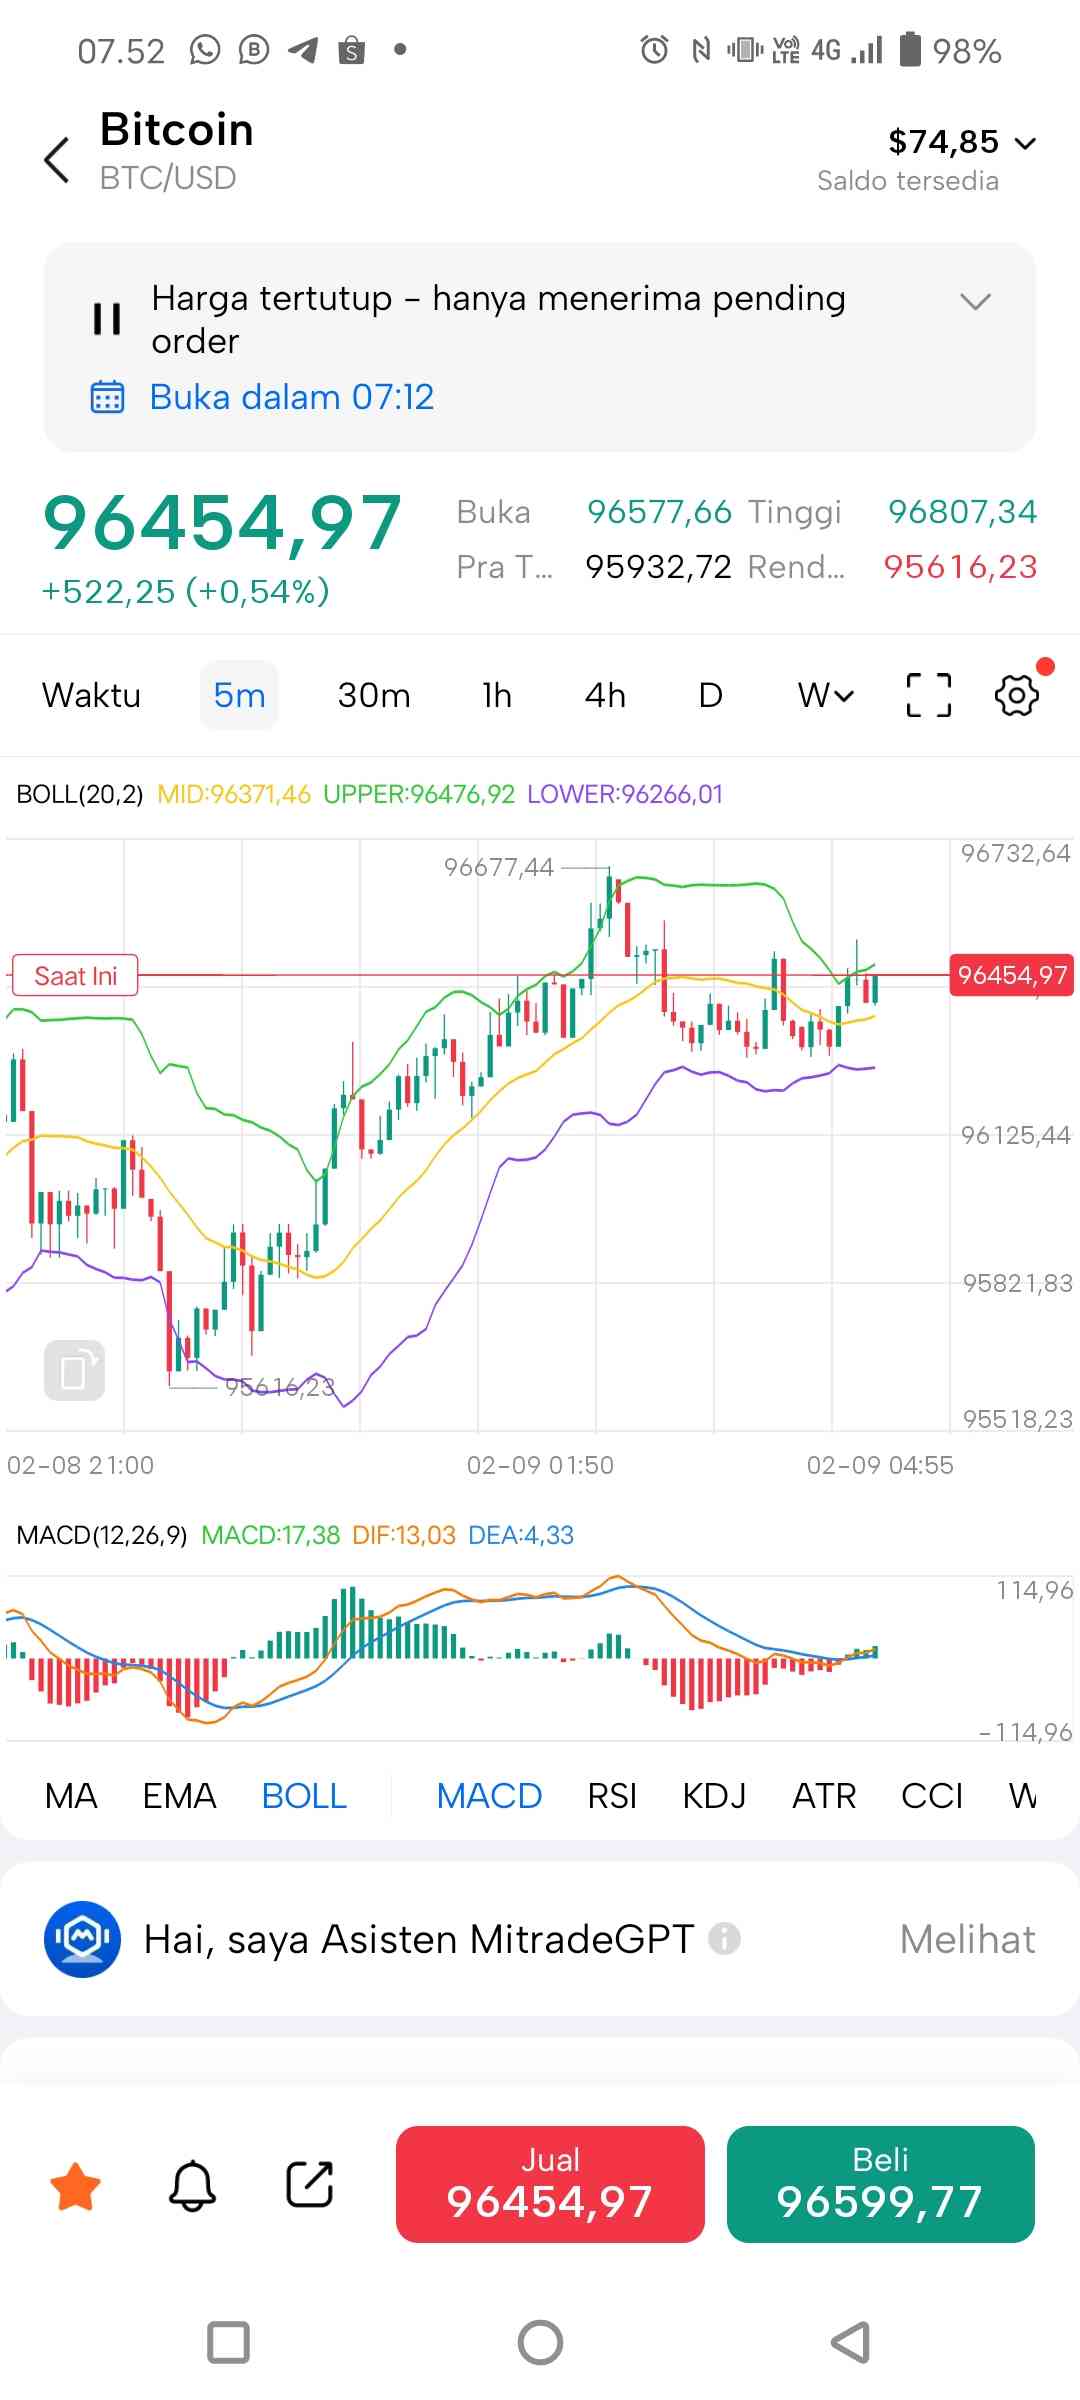Select the 5m timeframe
Screen dimensions: 1080x2400
[x=239, y=695]
